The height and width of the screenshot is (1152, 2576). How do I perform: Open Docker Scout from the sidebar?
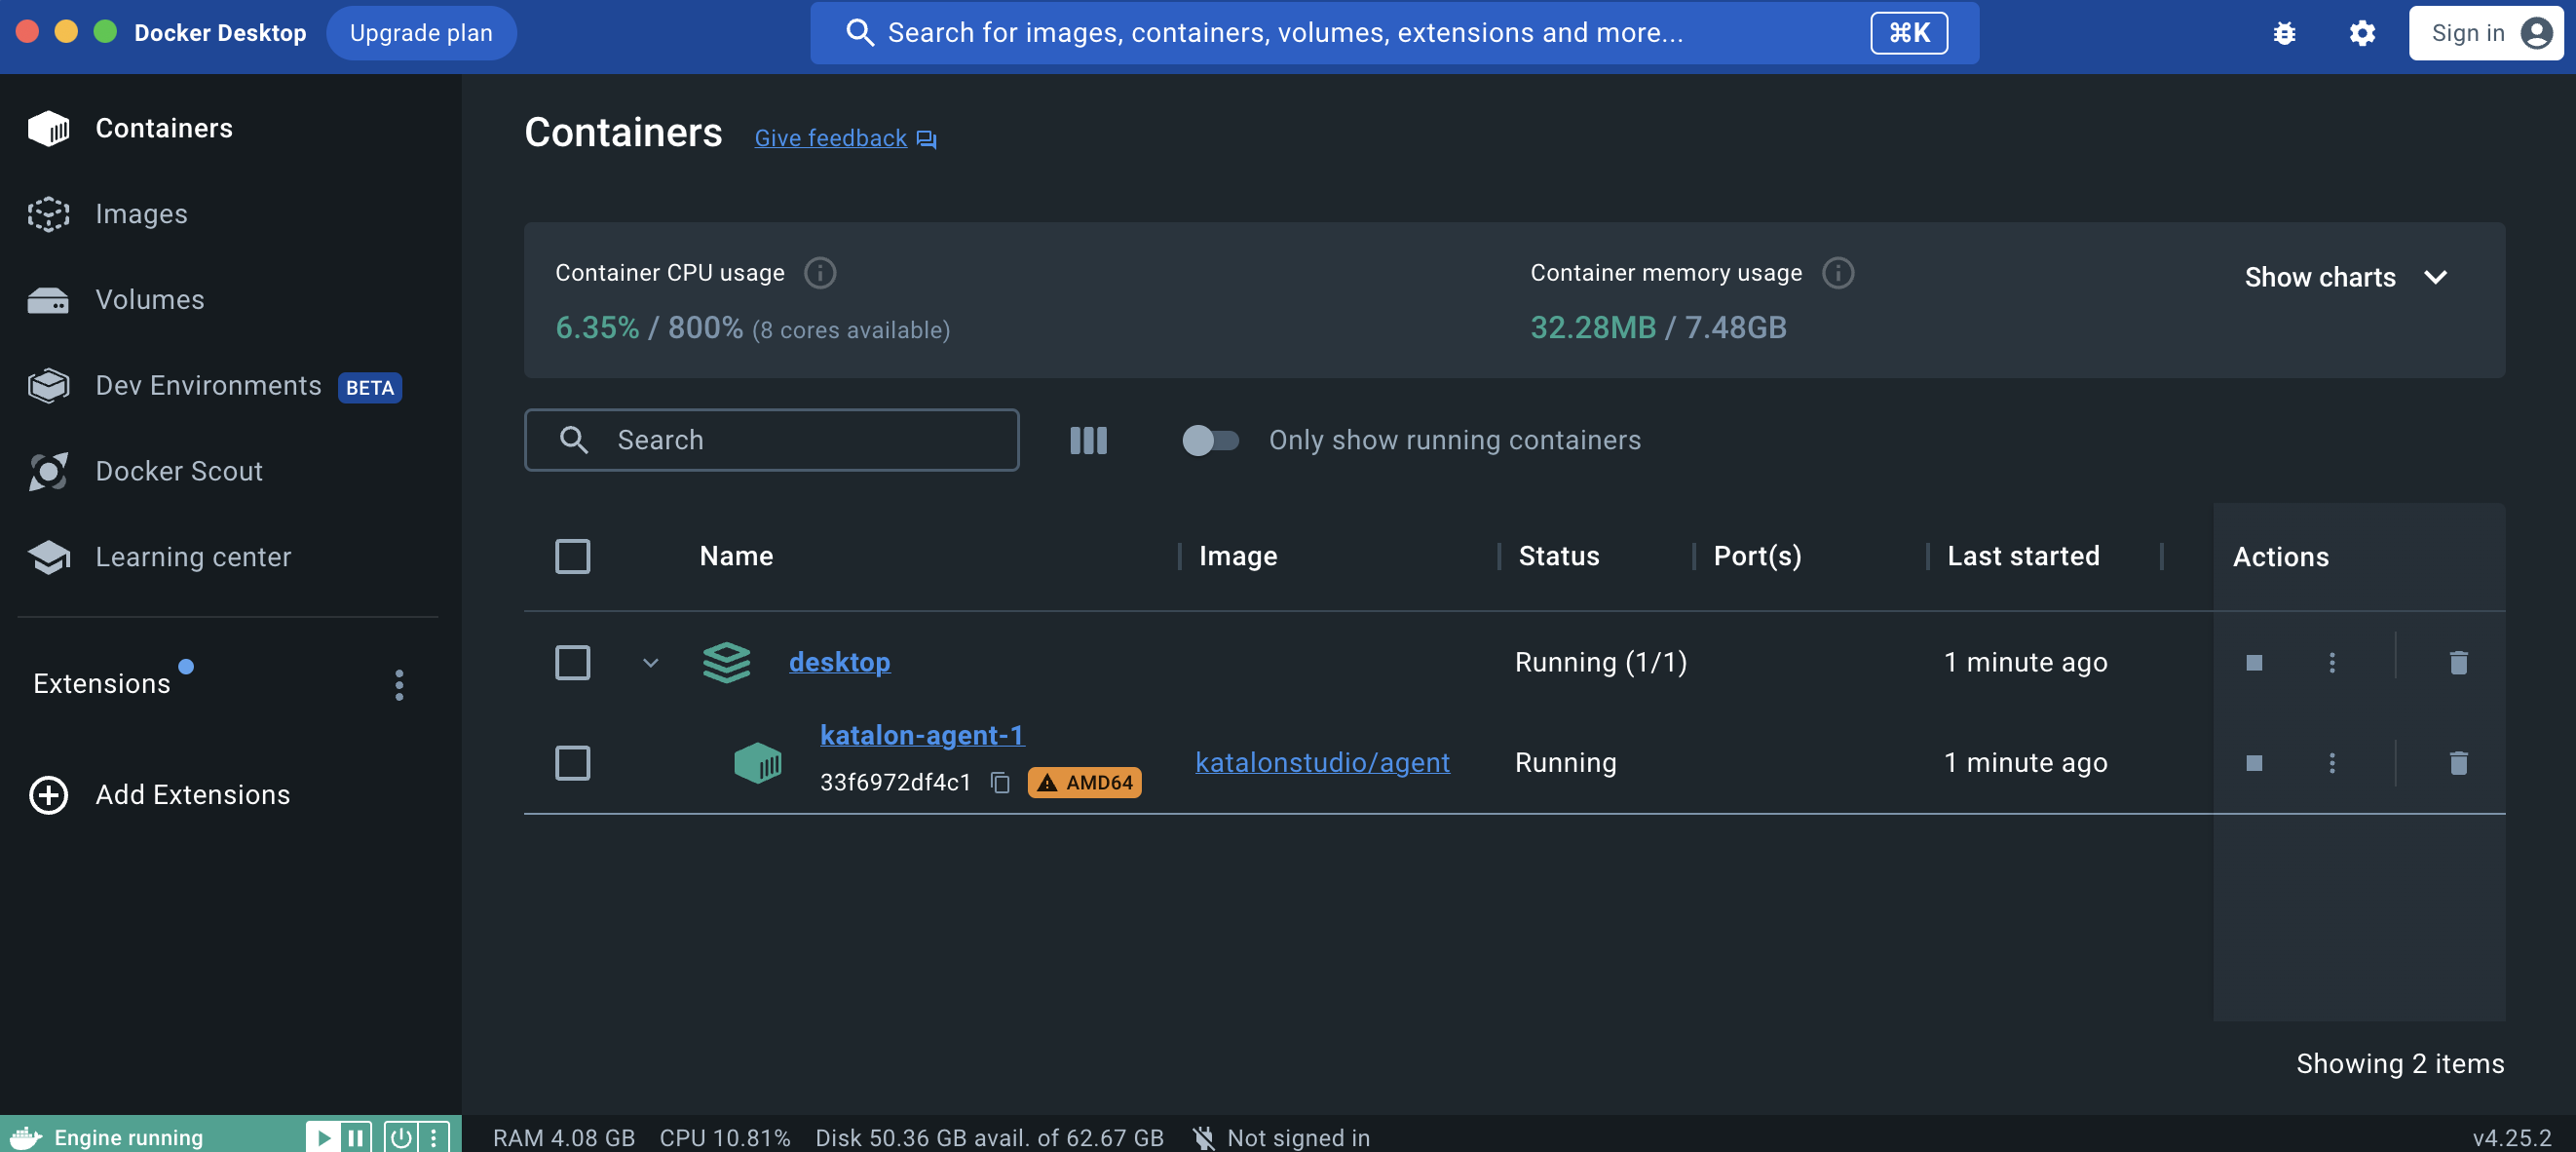tap(179, 471)
